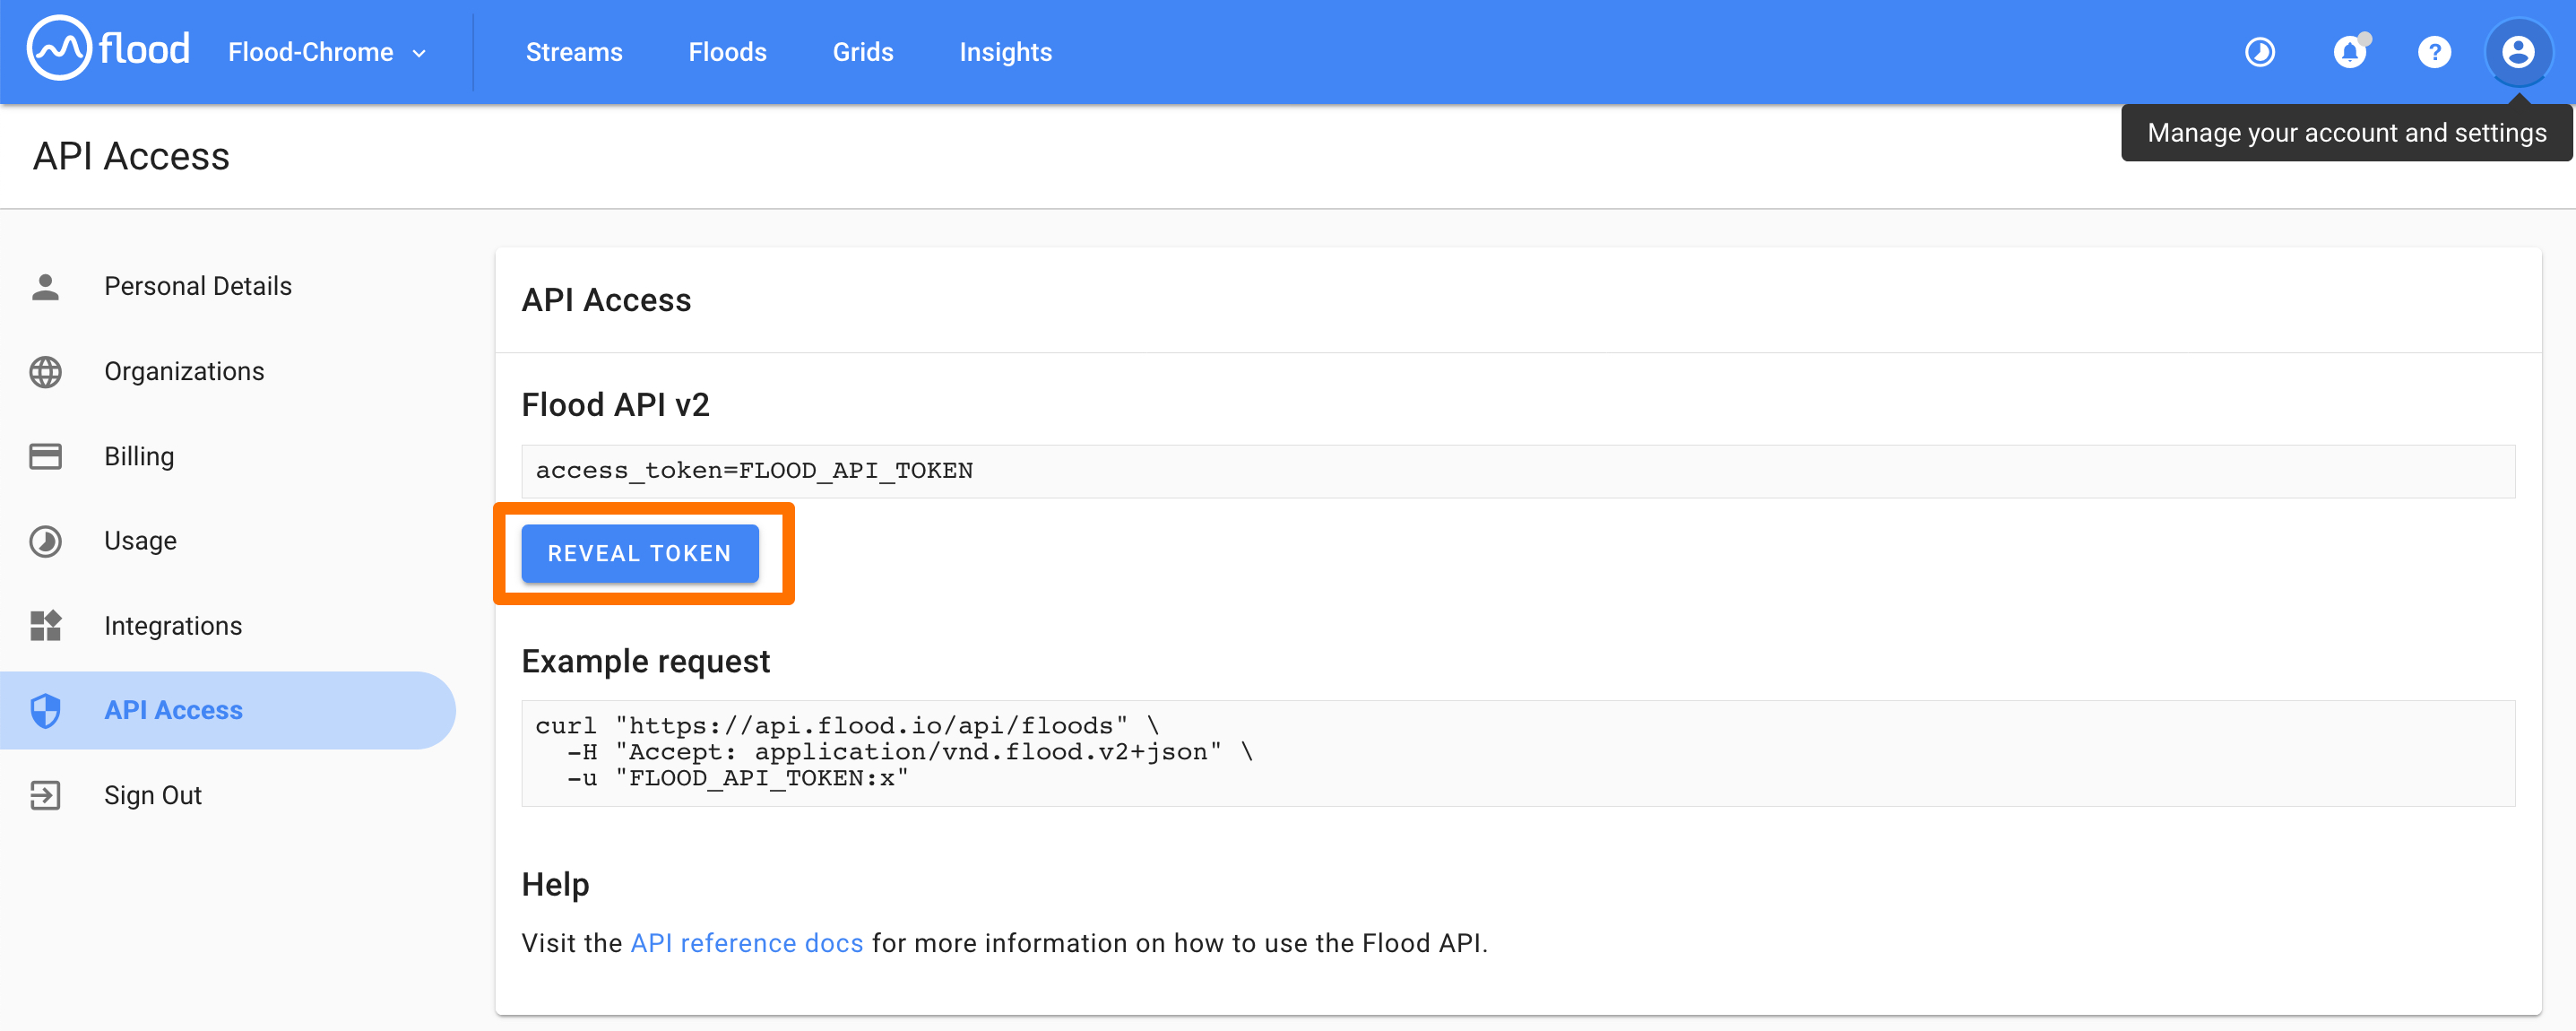Click the API Access card title
Screen dimensions: 2576x1031
point(606,300)
